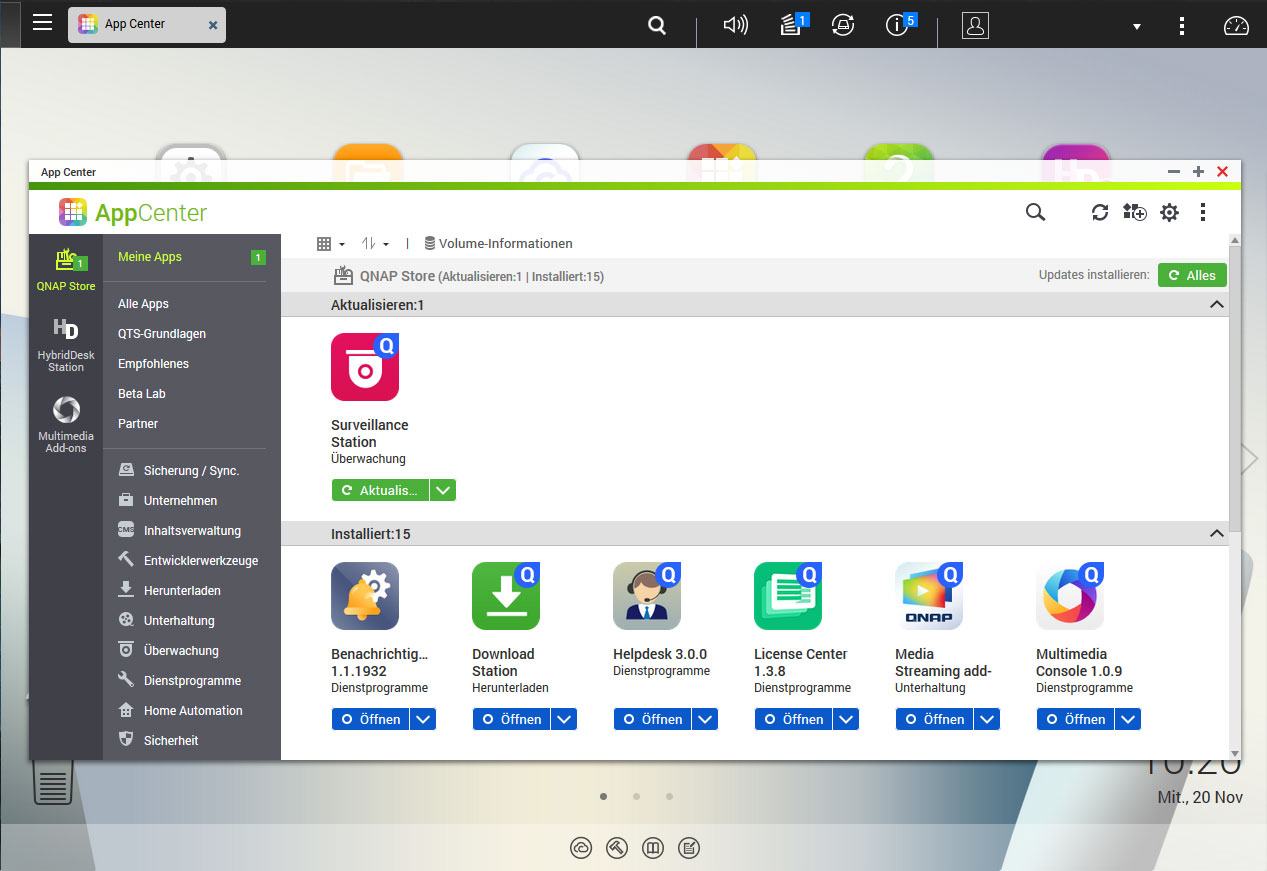Screen dimensions: 1267x871
Task: Open Volume-Informationen
Action: tap(498, 244)
